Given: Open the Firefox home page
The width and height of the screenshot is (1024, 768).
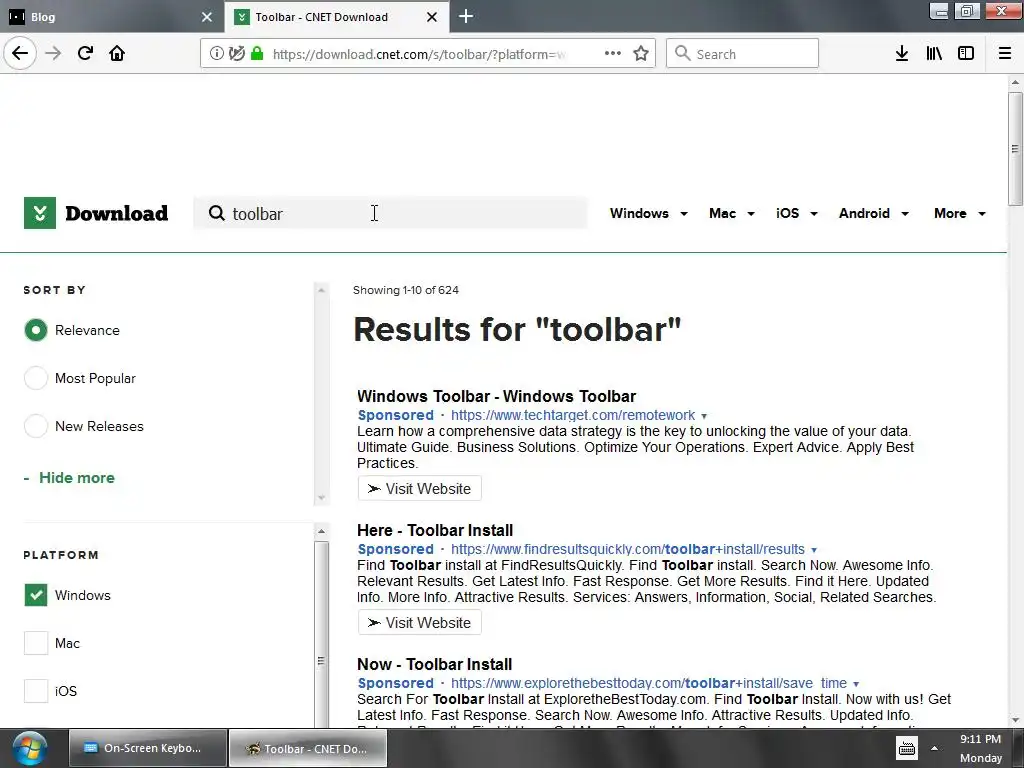Looking at the screenshot, I should pos(117,54).
